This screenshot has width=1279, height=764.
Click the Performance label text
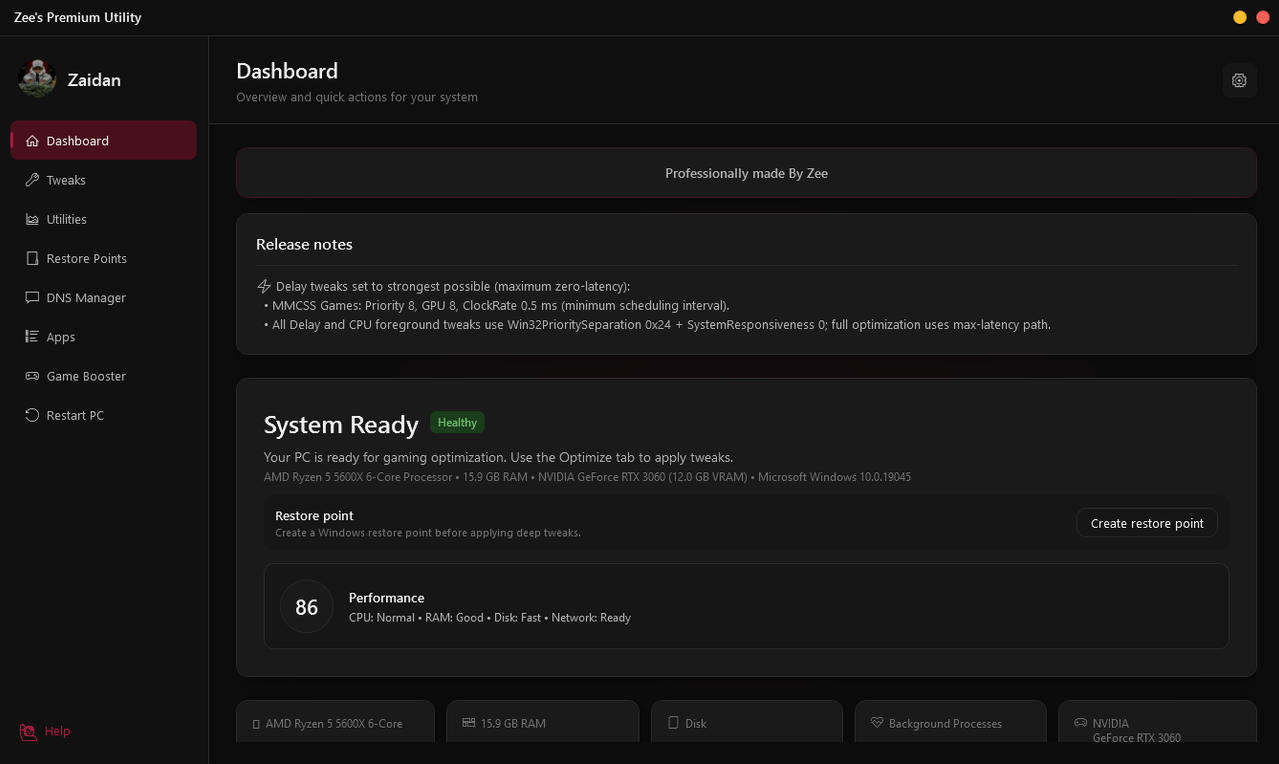(x=386, y=598)
